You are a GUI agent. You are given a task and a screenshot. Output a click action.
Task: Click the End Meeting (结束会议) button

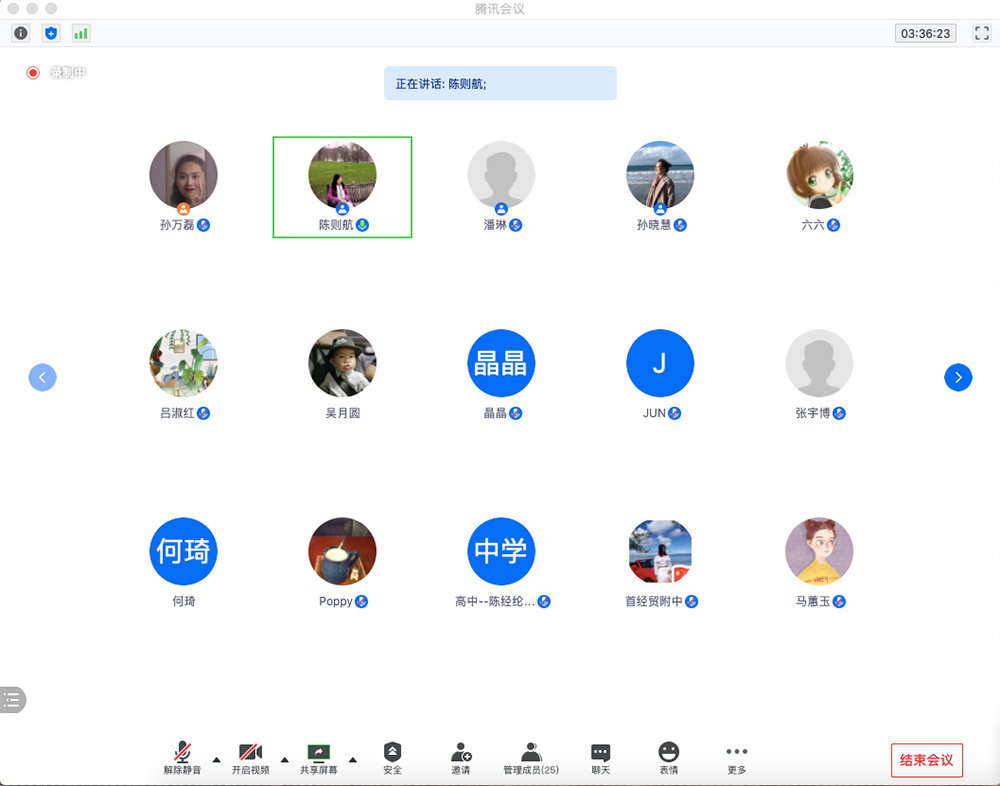(927, 760)
